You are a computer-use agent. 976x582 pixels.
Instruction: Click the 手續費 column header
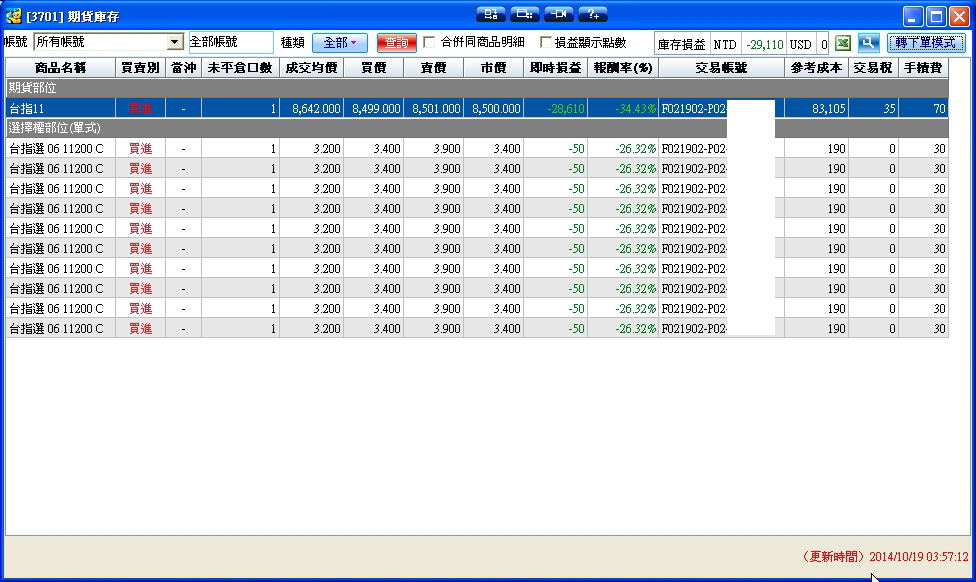tap(923, 68)
